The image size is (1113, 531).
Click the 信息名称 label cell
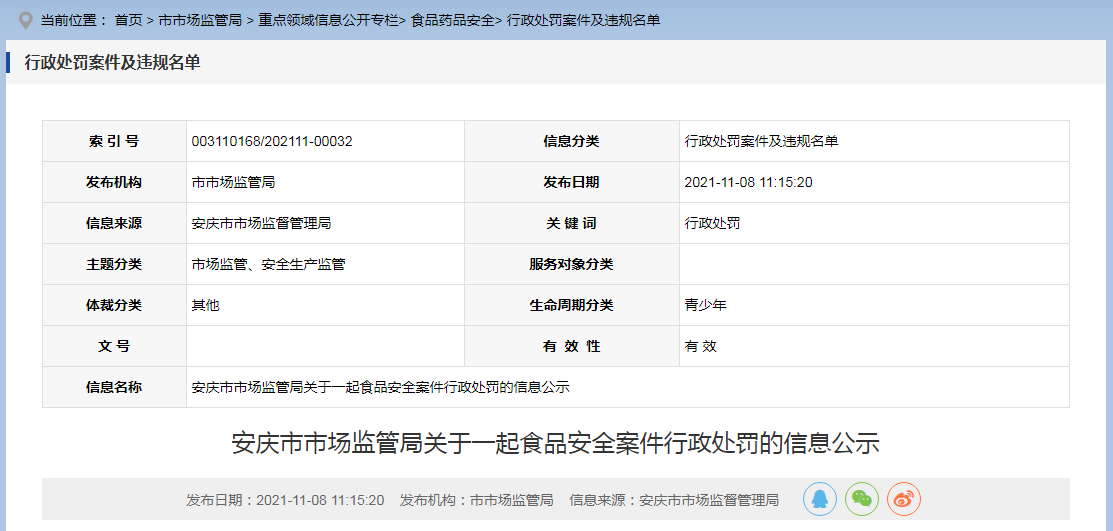pos(114,388)
